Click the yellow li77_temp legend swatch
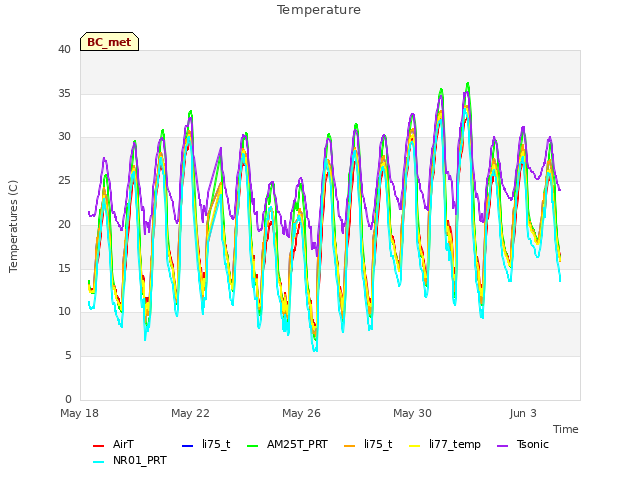The height and width of the screenshot is (480, 640). coord(415,446)
